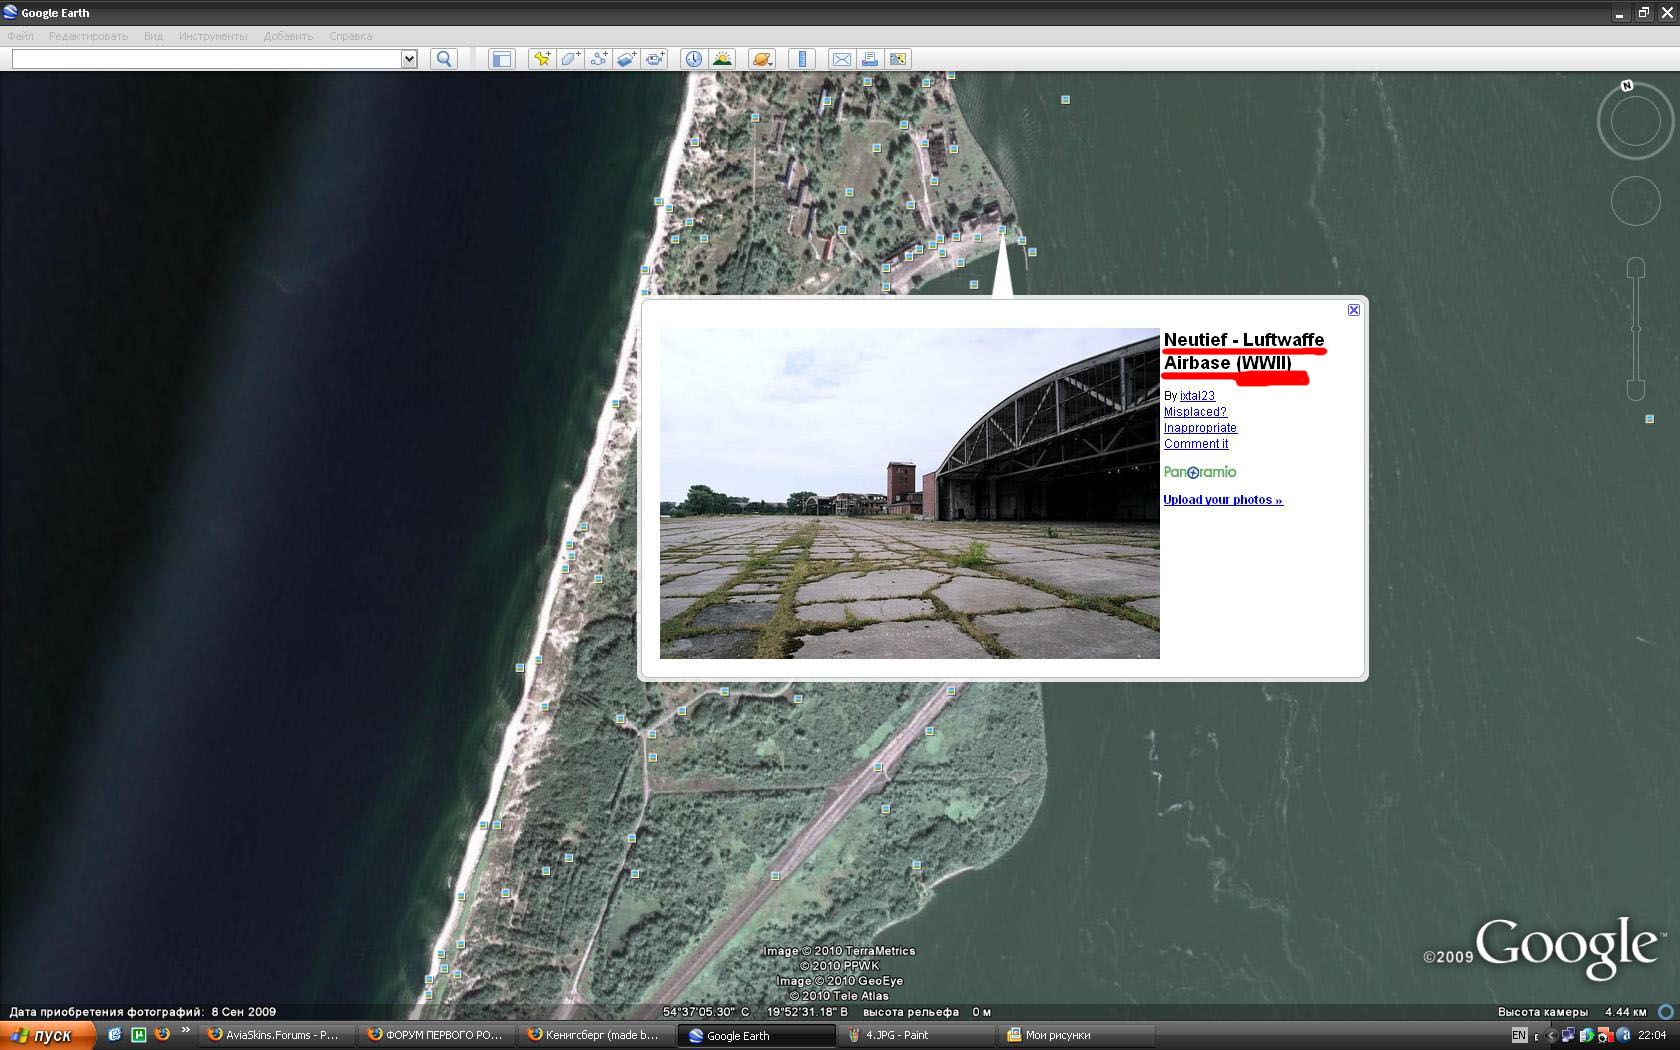Screen dimensions: 1680x1050
Task: Click Upload your photos link
Action: tap(1223, 500)
